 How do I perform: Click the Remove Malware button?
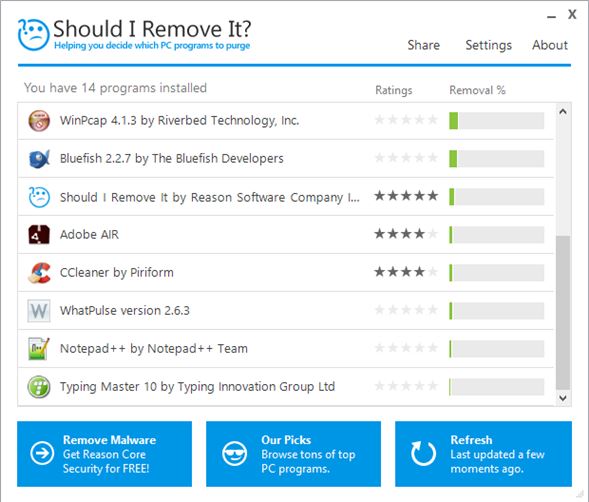point(104,454)
